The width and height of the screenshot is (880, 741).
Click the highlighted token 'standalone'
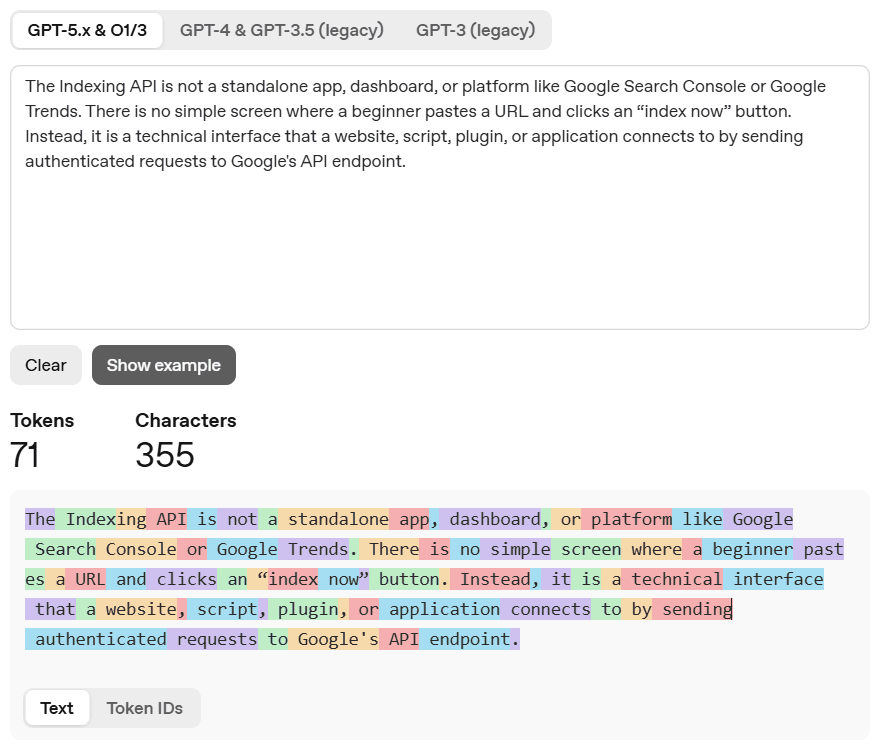coord(333,519)
